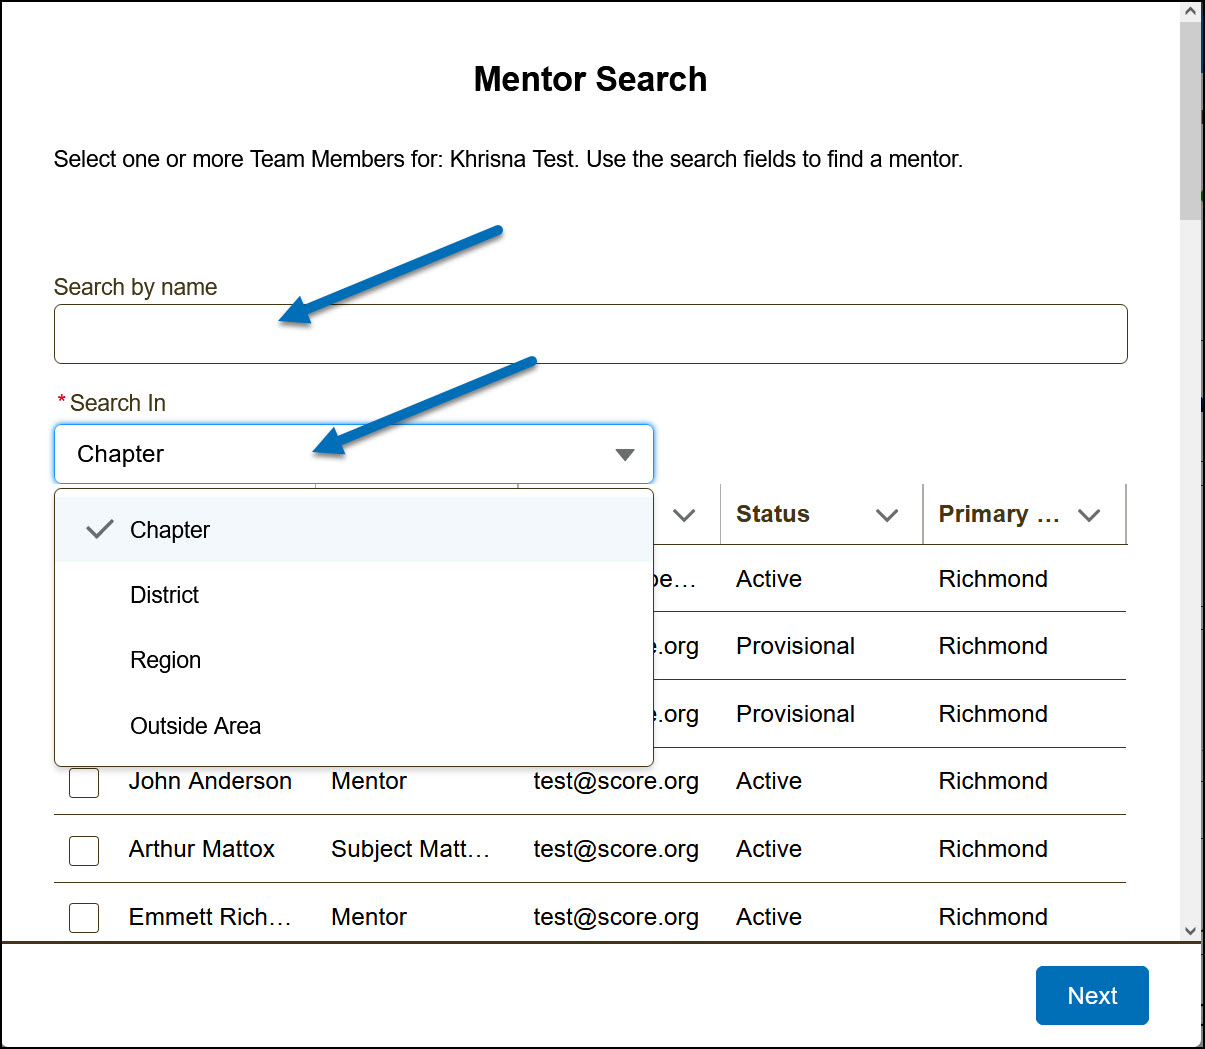Viewport: 1205px width, 1049px height.
Task: Open the Search In combo box
Action: click(340, 454)
